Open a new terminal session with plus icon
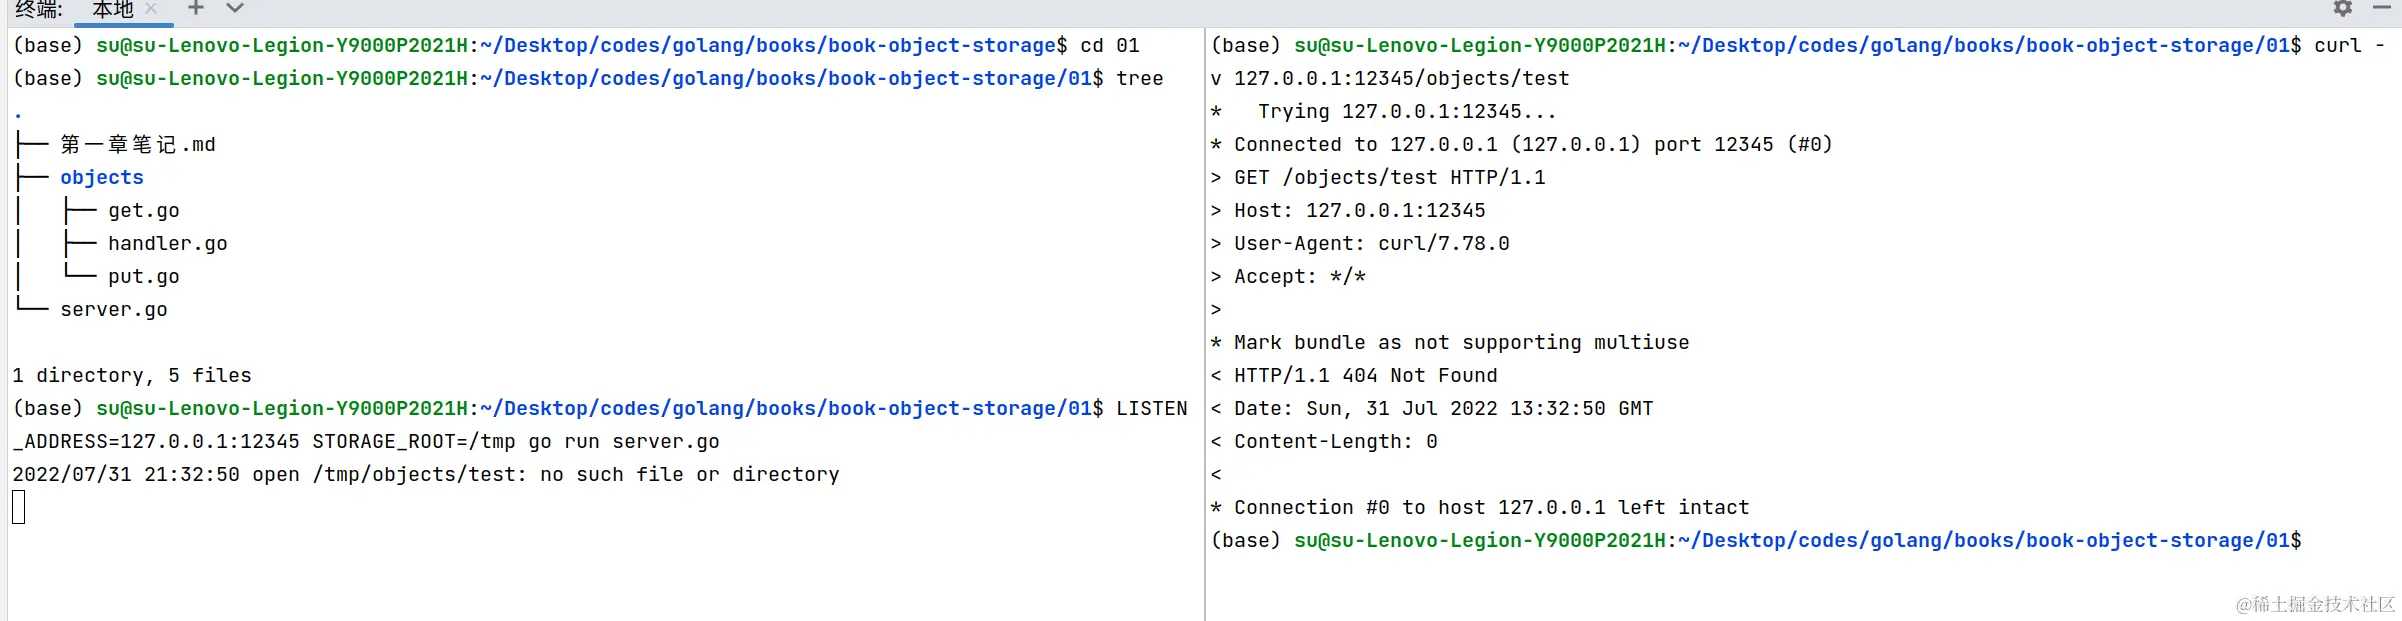The height and width of the screenshot is (621, 2402). [x=196, y=8]
